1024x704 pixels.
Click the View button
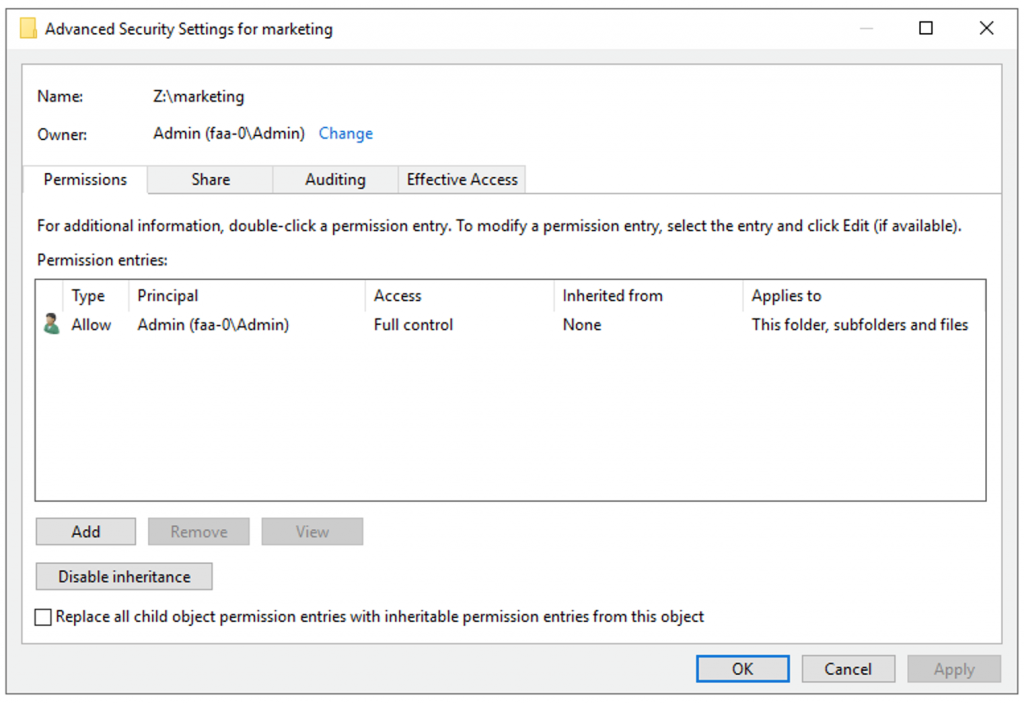pos(312,531)
